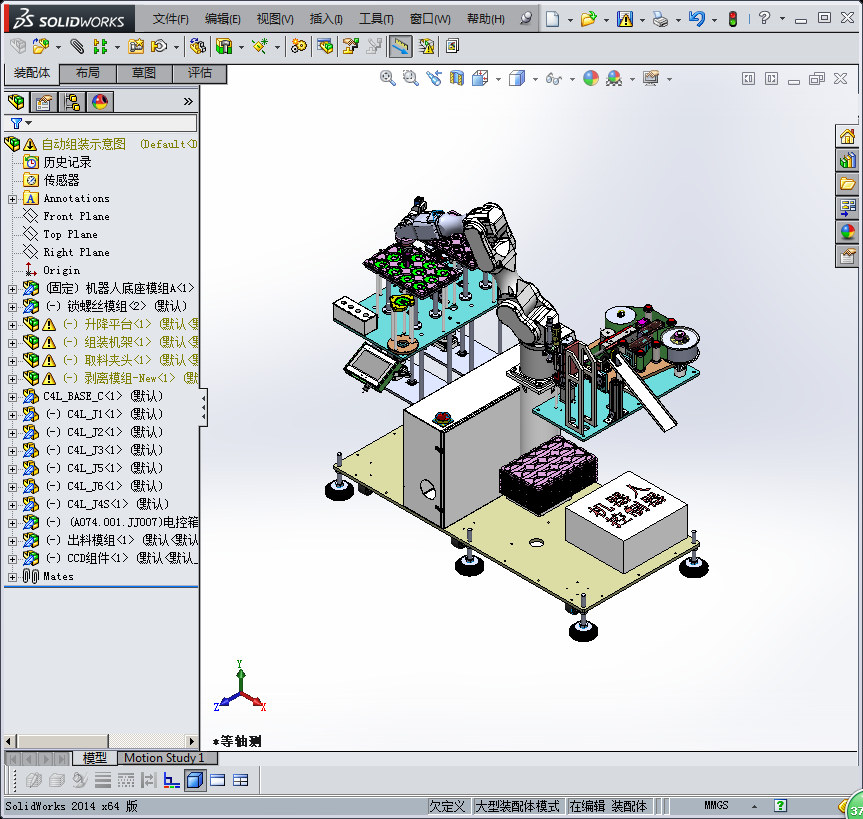
Task: Click the New Motion Study gears icon
Action: [299, 46]
